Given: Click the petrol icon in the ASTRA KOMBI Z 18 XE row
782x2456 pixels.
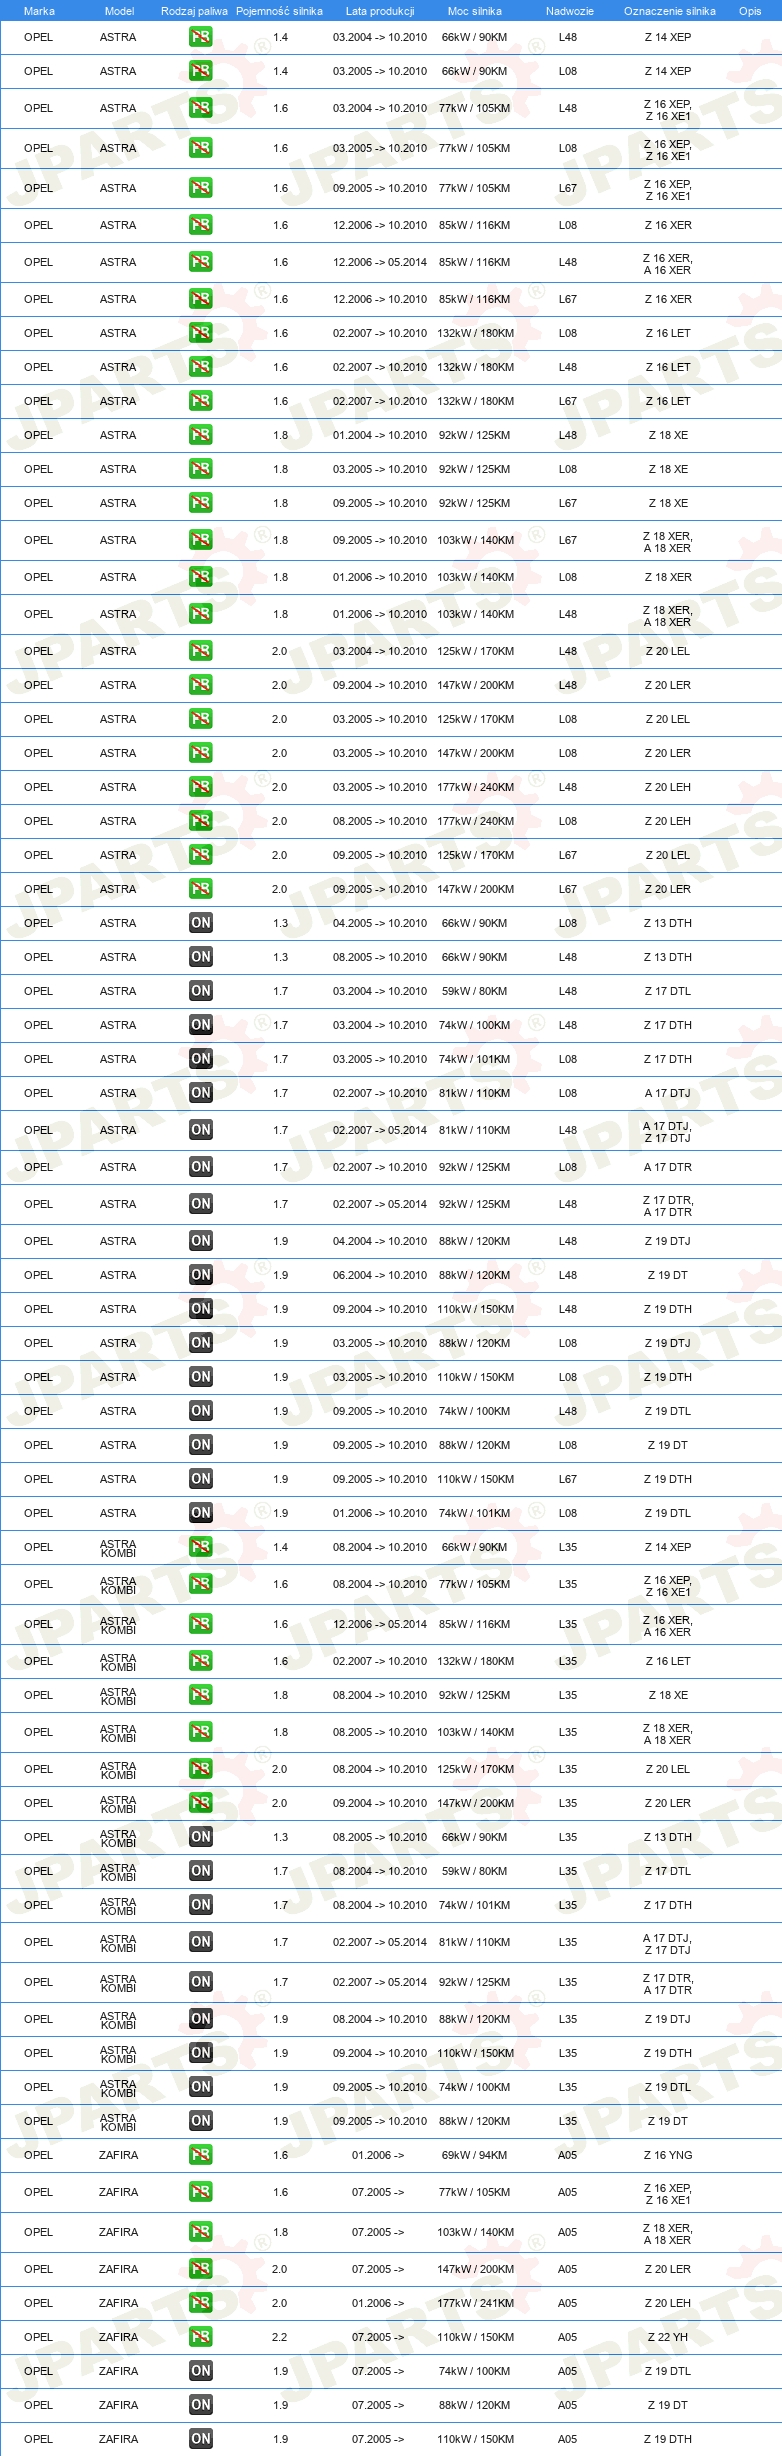Looking at the screenshot, I should coord(200,1695).
